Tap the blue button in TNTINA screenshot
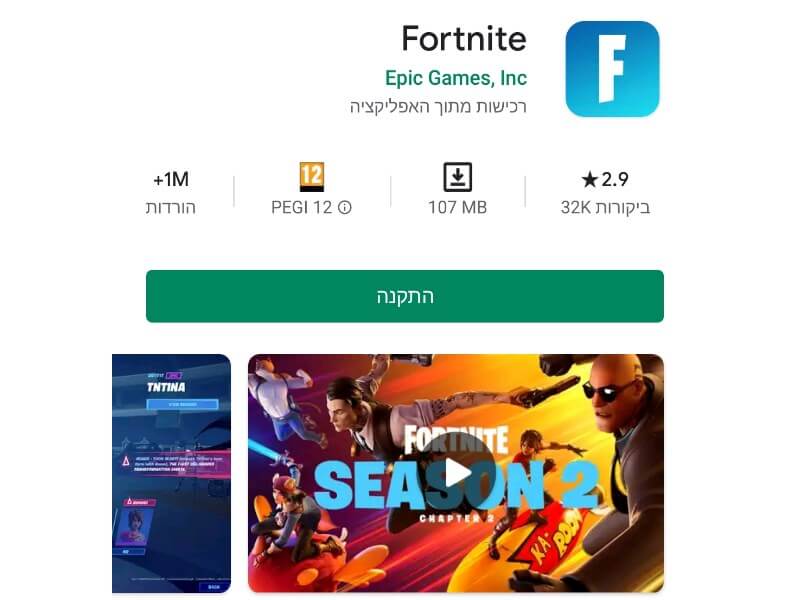 183,405
